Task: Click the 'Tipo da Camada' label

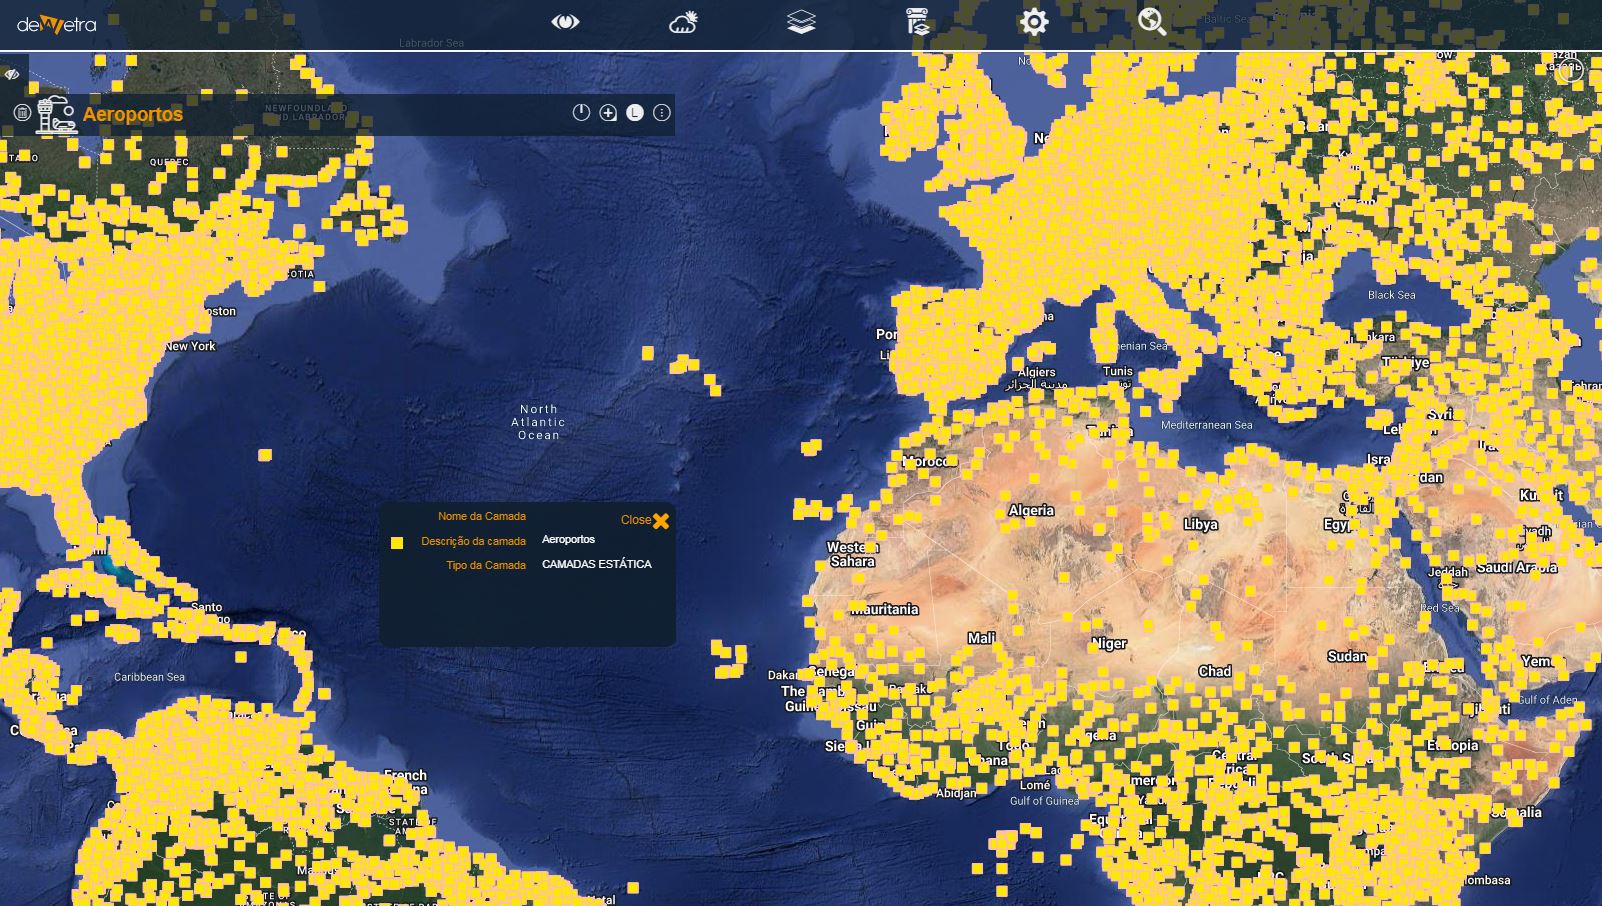Action: 486,565
